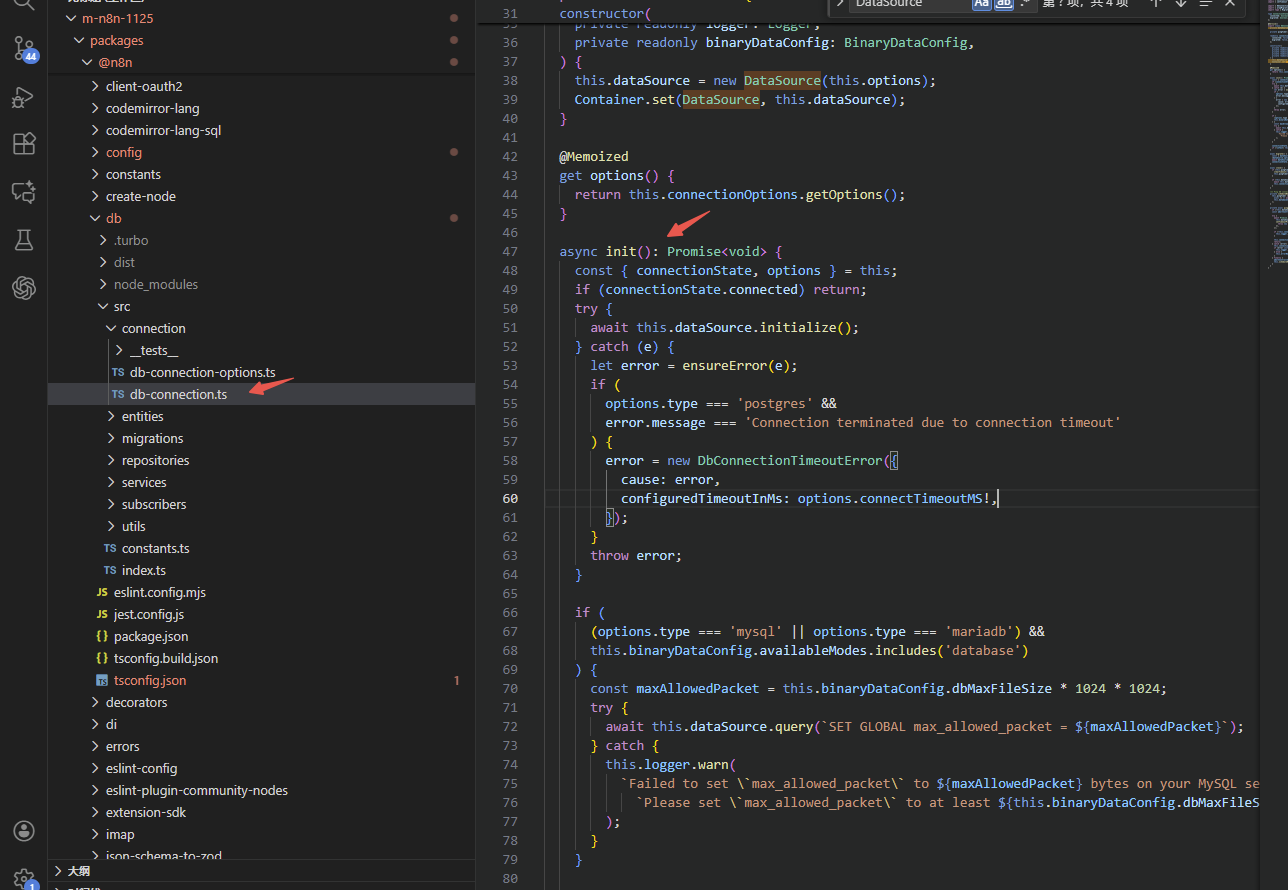Collapse the m-n8n-1125 root folder

70,18
